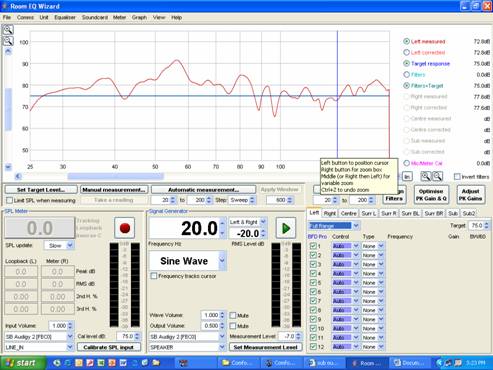Click the vertical graph range slider
Image resolution: width=493 pixels, height=370 pixels.
tap(8, 109)
